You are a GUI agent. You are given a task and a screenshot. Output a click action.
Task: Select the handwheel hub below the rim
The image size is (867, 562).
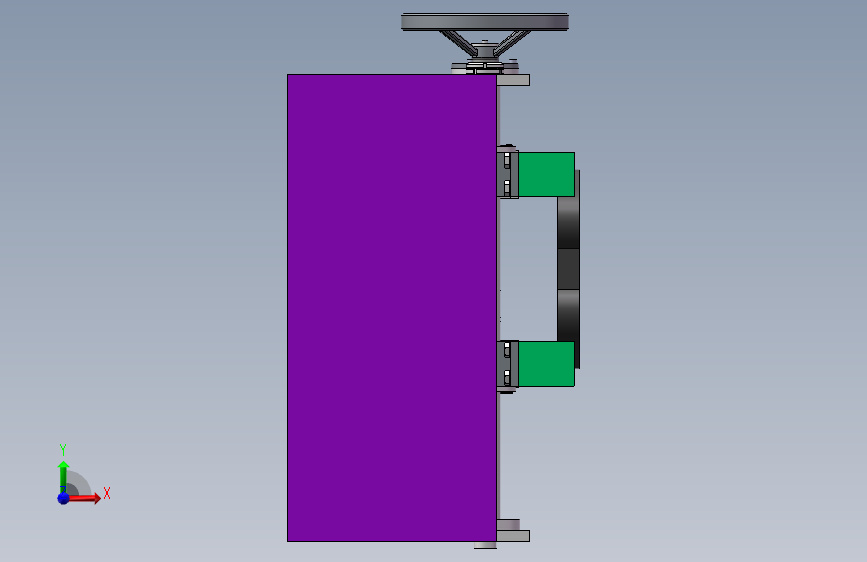(484, 51)
